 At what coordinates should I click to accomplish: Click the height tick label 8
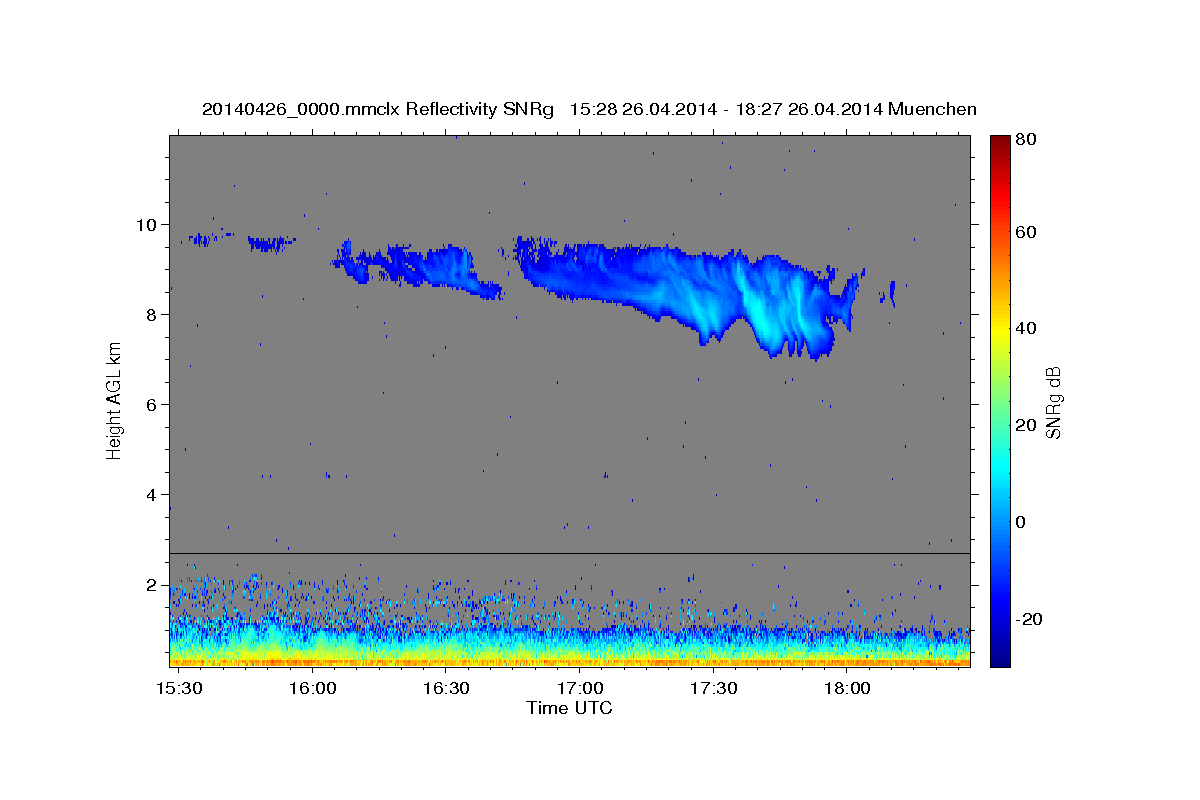[x=153, y=314]
